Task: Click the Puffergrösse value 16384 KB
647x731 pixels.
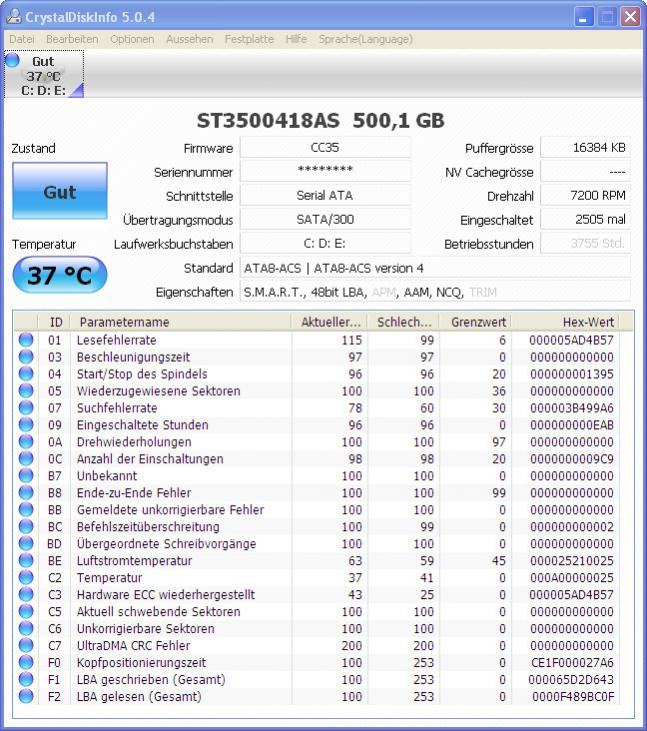Action: (585, 148)
